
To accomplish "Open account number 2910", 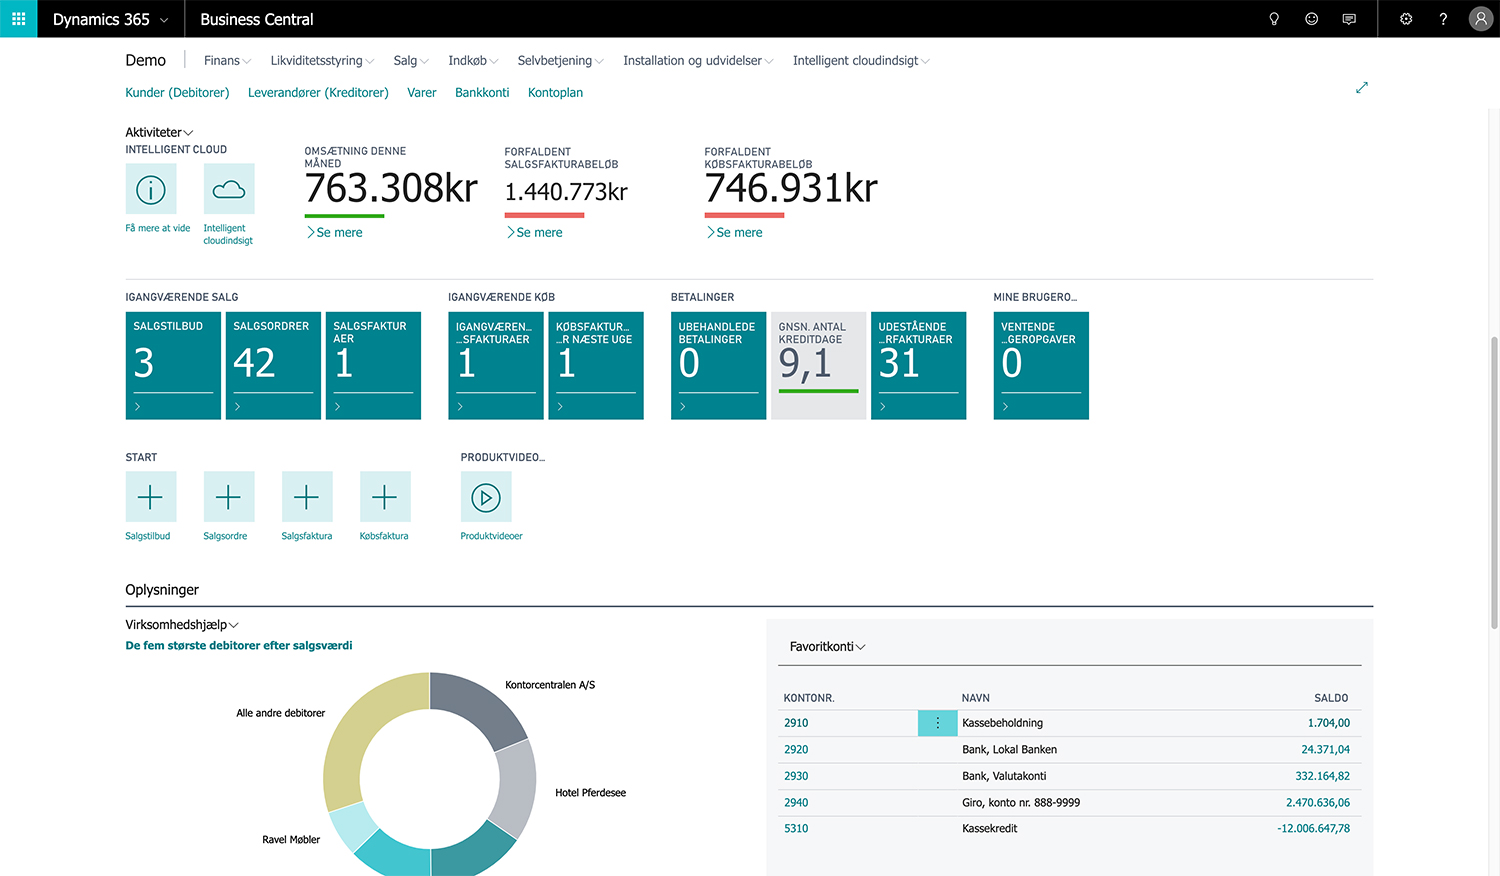I will tap(796, 723).
